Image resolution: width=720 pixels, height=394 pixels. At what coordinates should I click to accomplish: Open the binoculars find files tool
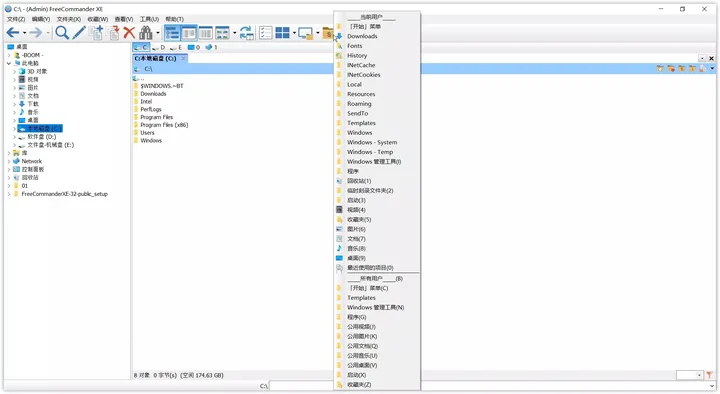tap(146, 33)
